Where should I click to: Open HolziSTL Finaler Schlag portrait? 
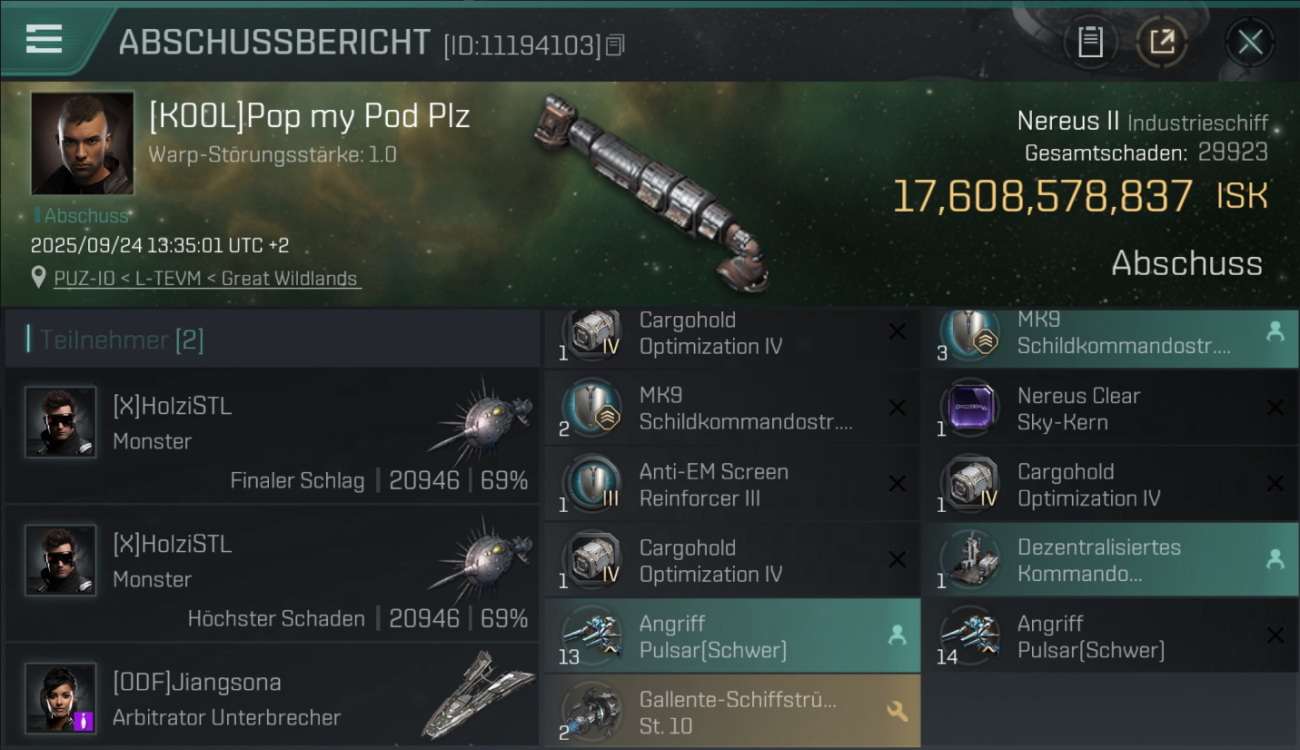(61, 422)
